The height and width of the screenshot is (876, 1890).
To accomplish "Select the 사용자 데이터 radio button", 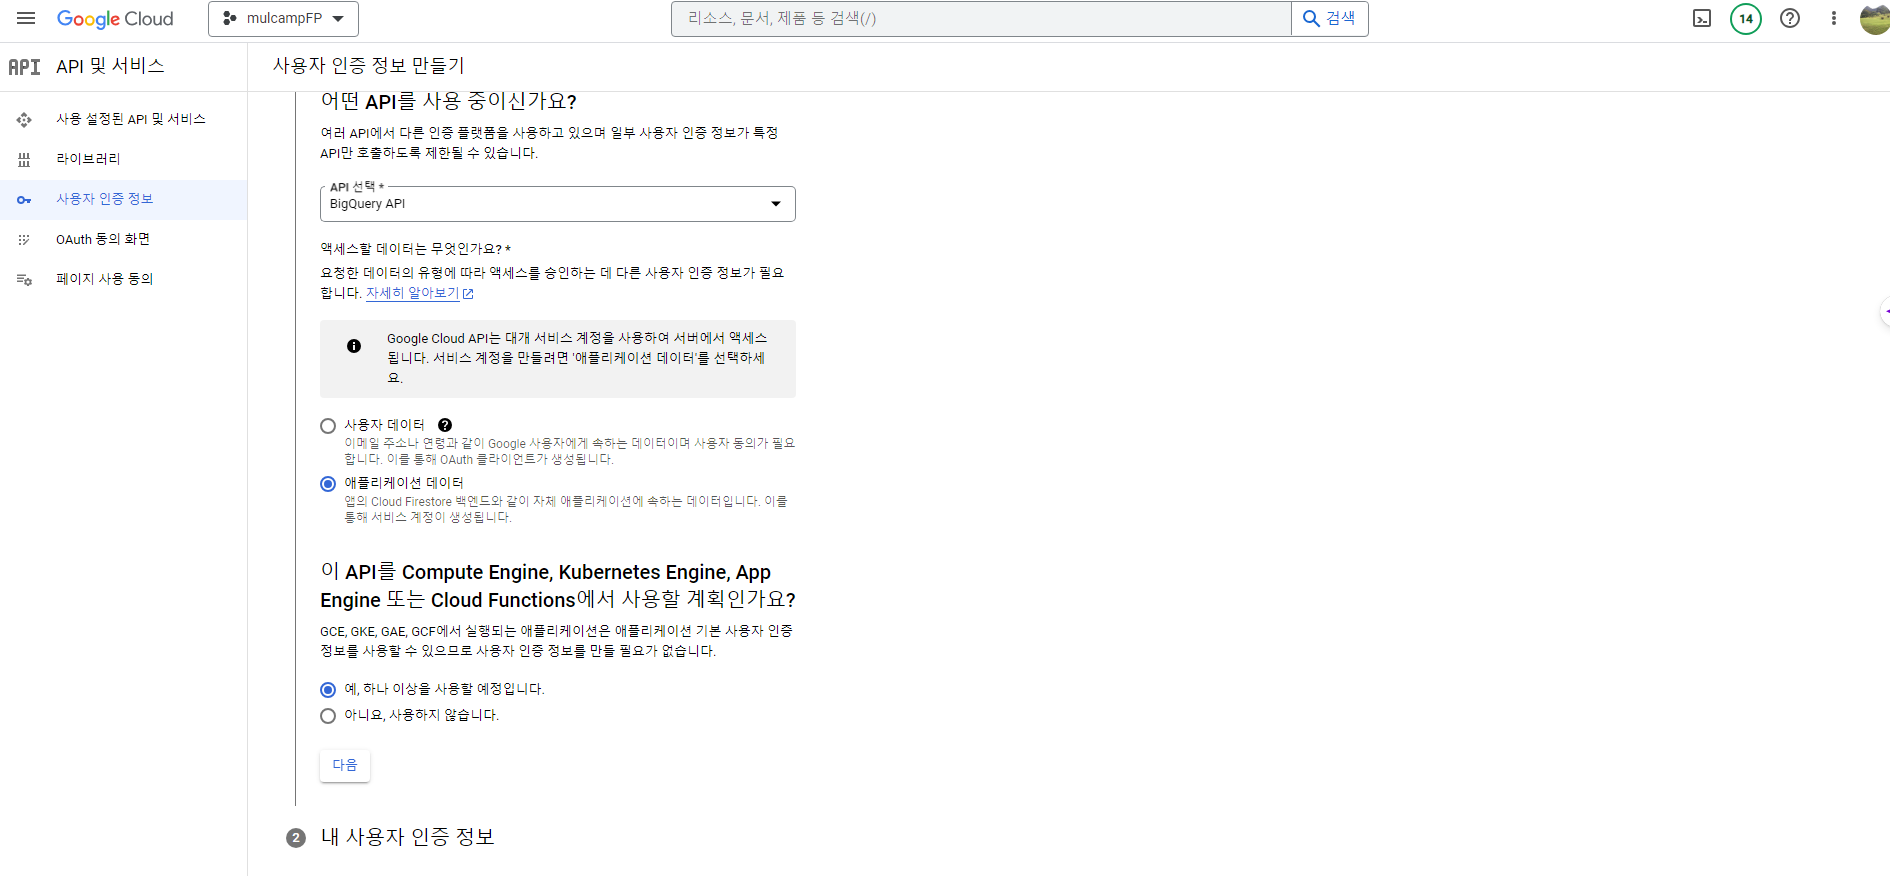I will pos(328,426).
